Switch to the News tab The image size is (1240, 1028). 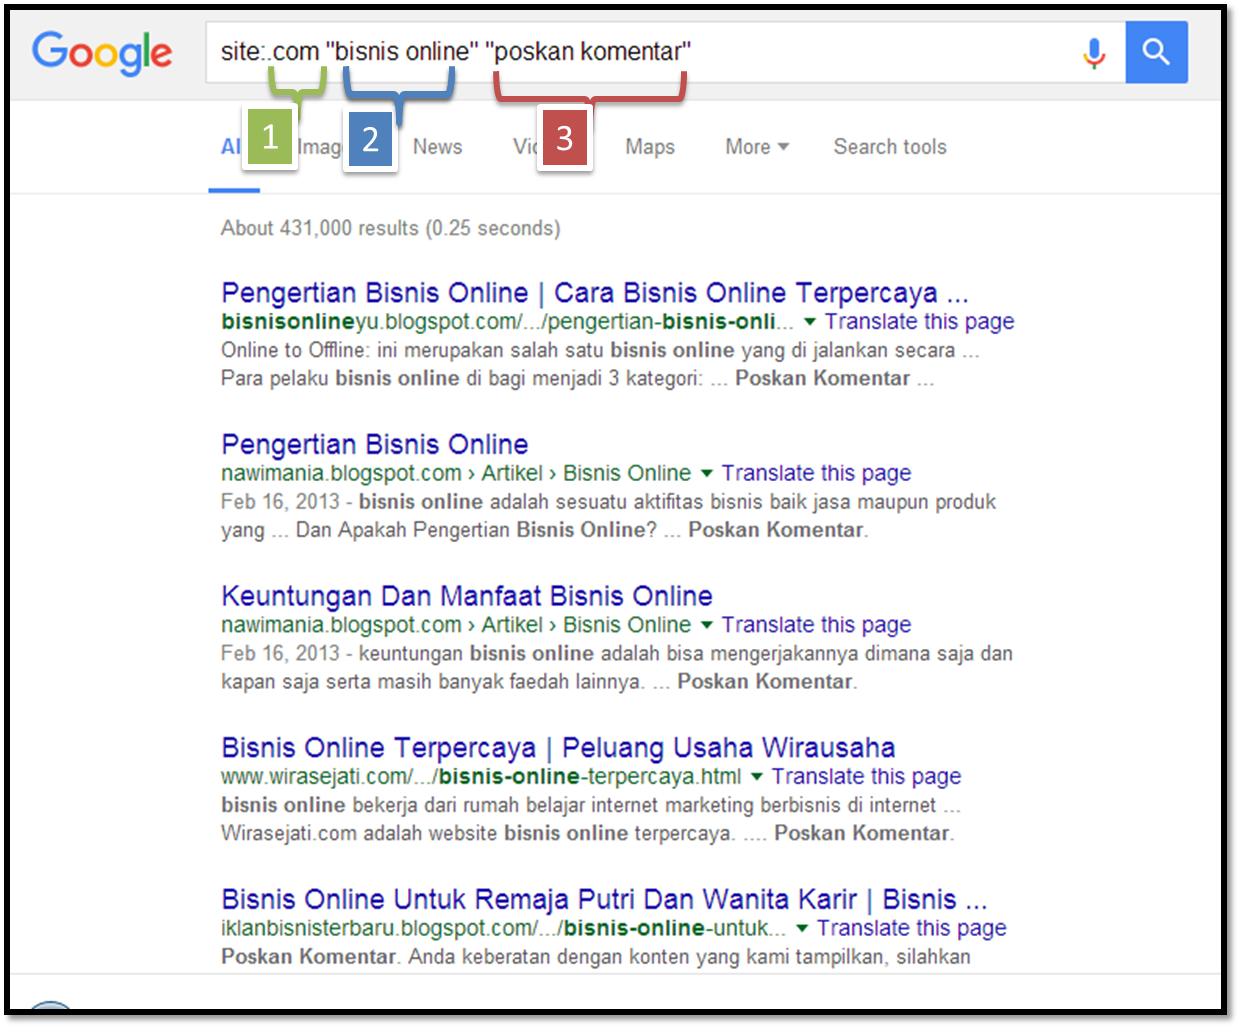[x=438, y=147]
